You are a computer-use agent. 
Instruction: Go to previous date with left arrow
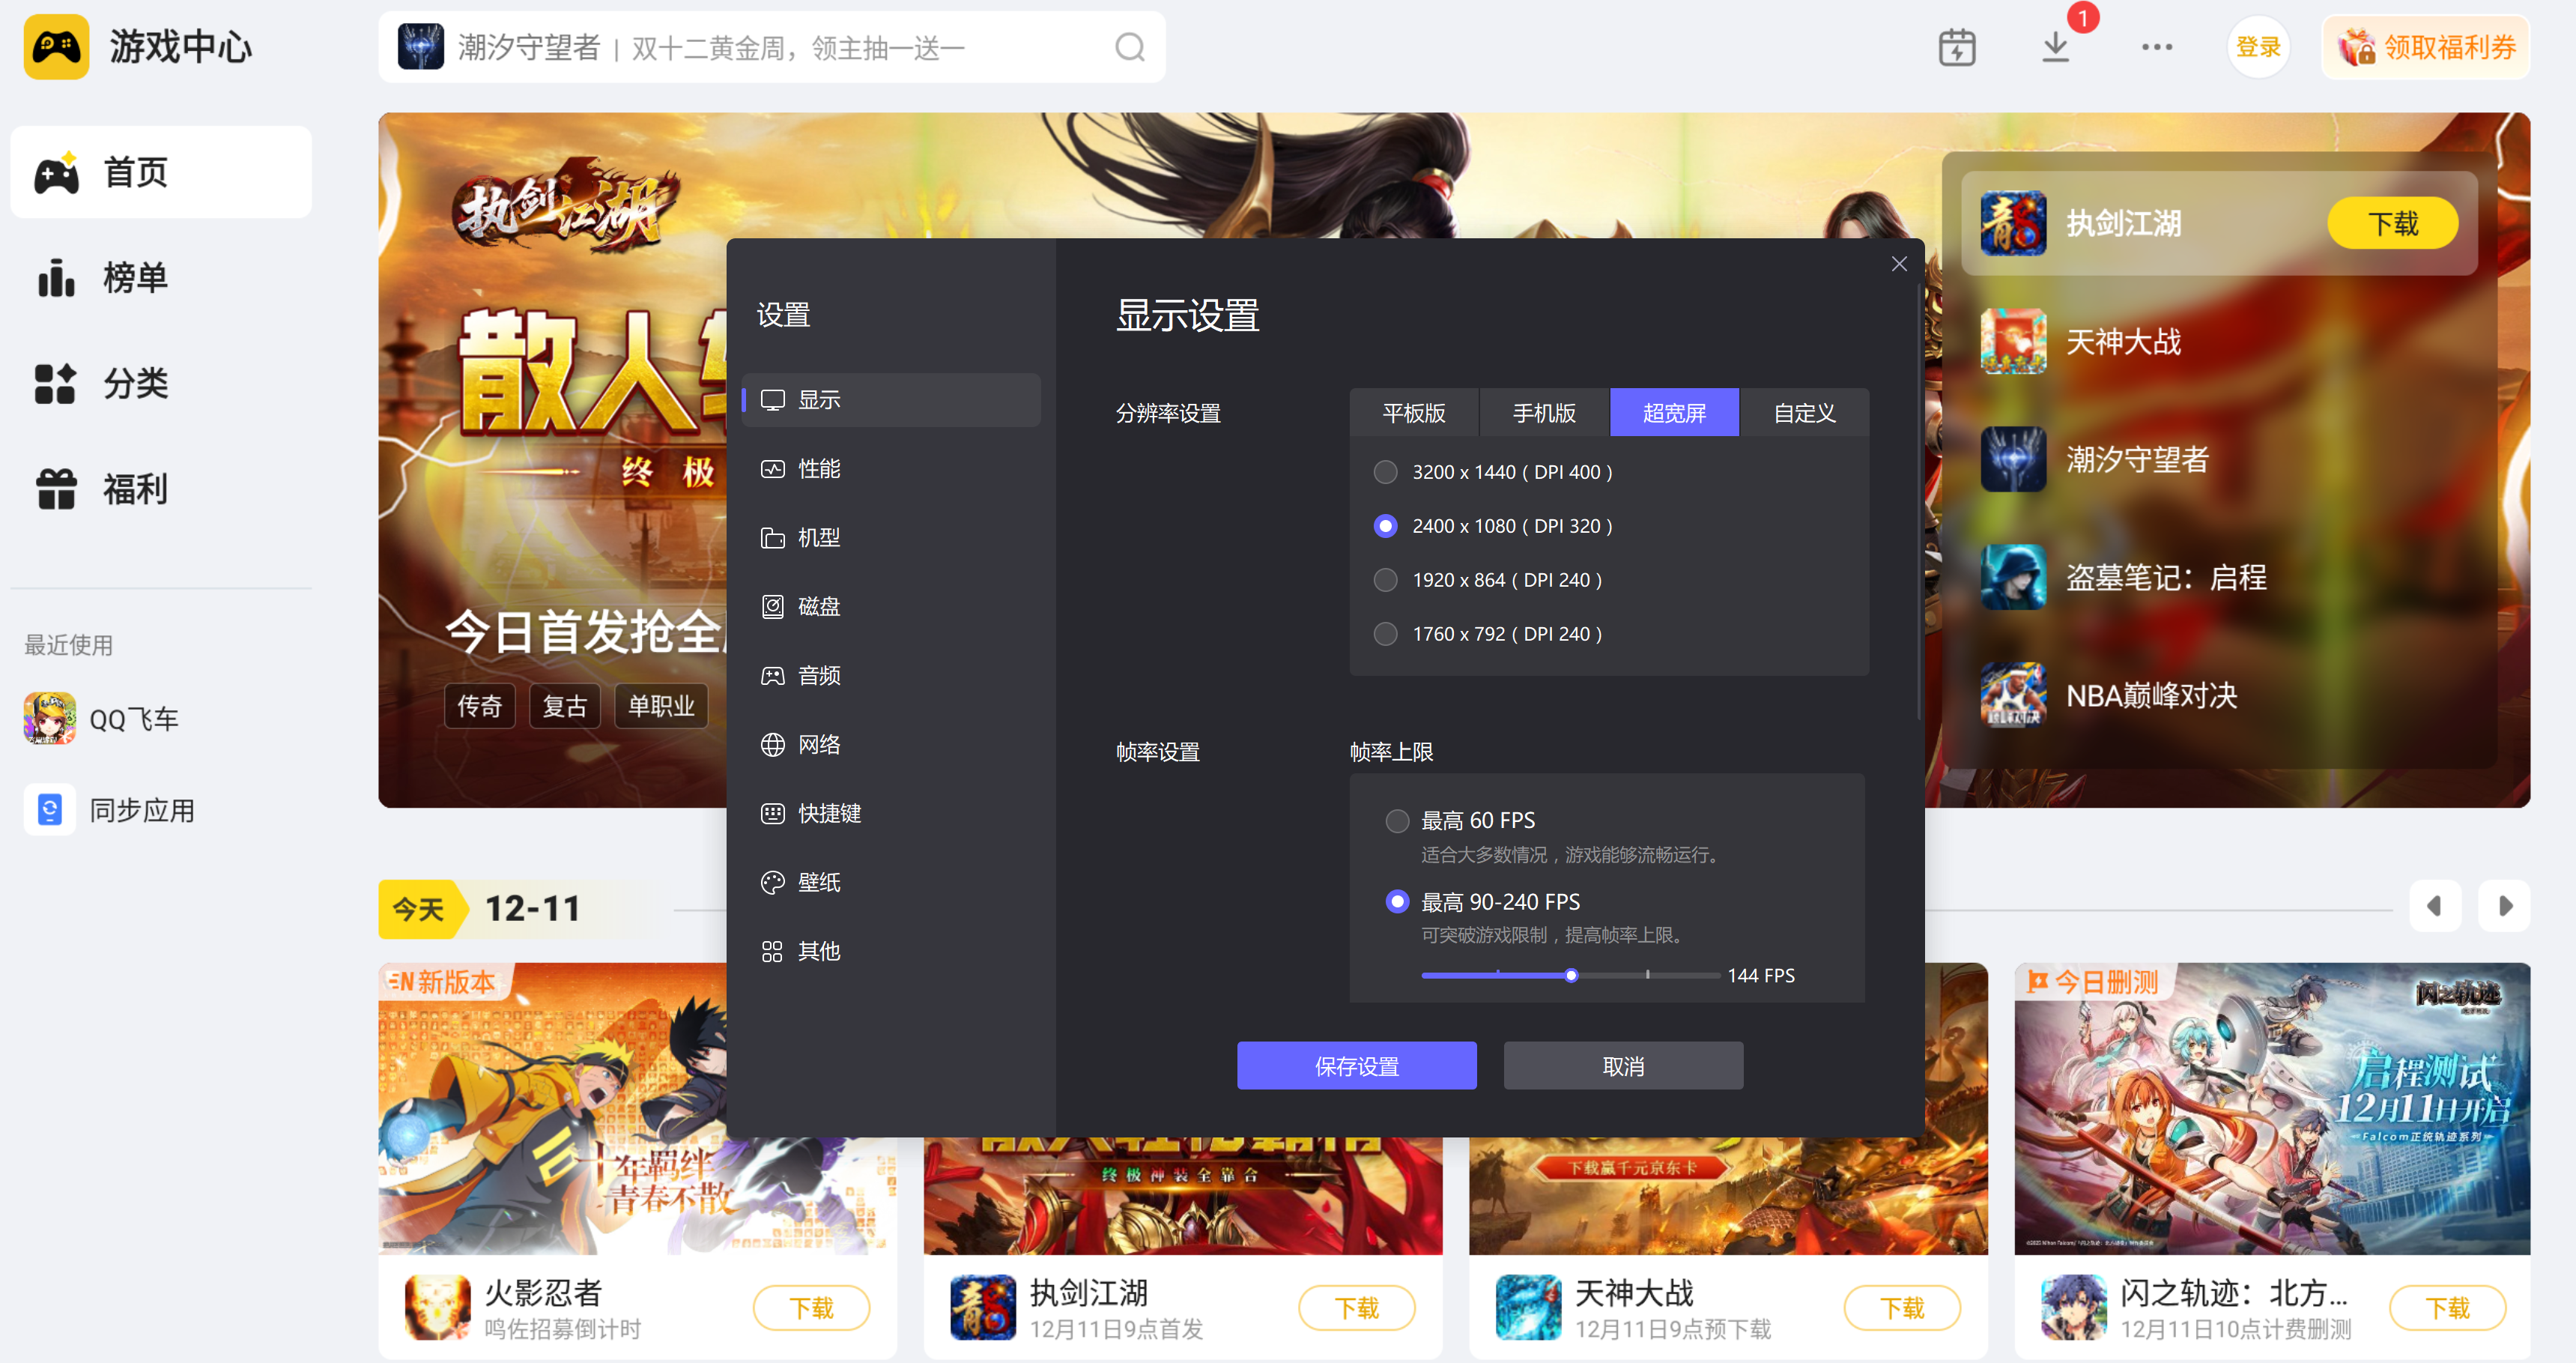2434,906
